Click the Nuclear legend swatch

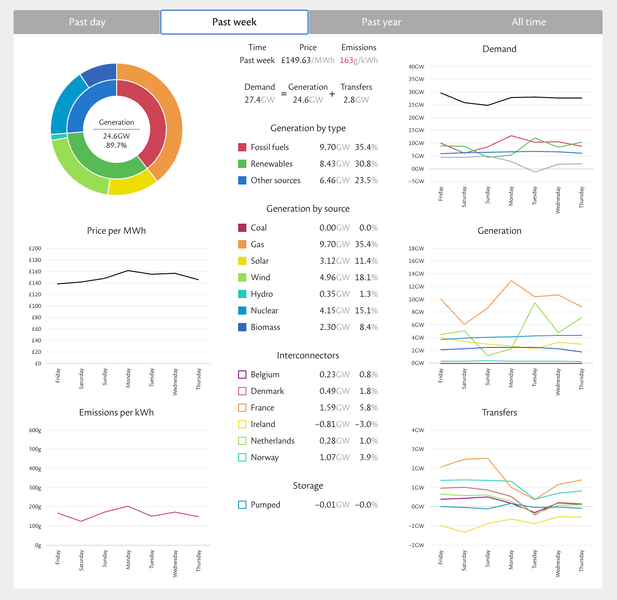(242, 310)
